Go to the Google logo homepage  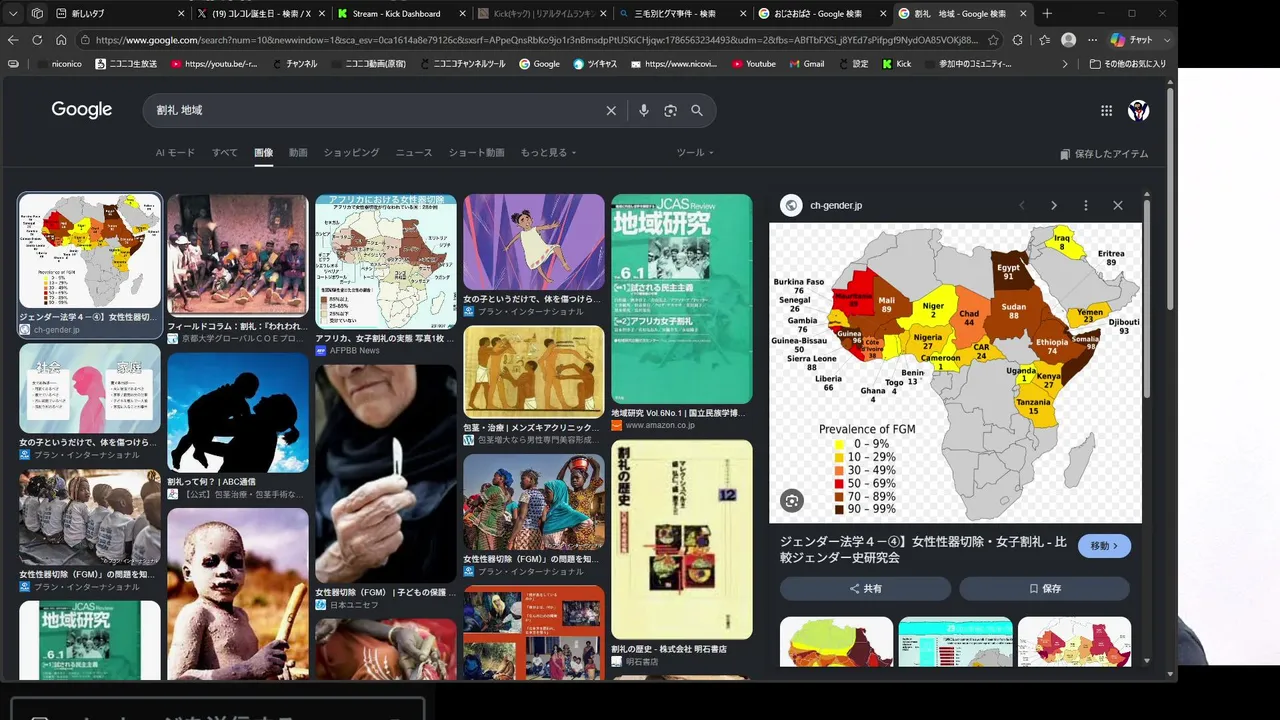click(x=82, y=110)
